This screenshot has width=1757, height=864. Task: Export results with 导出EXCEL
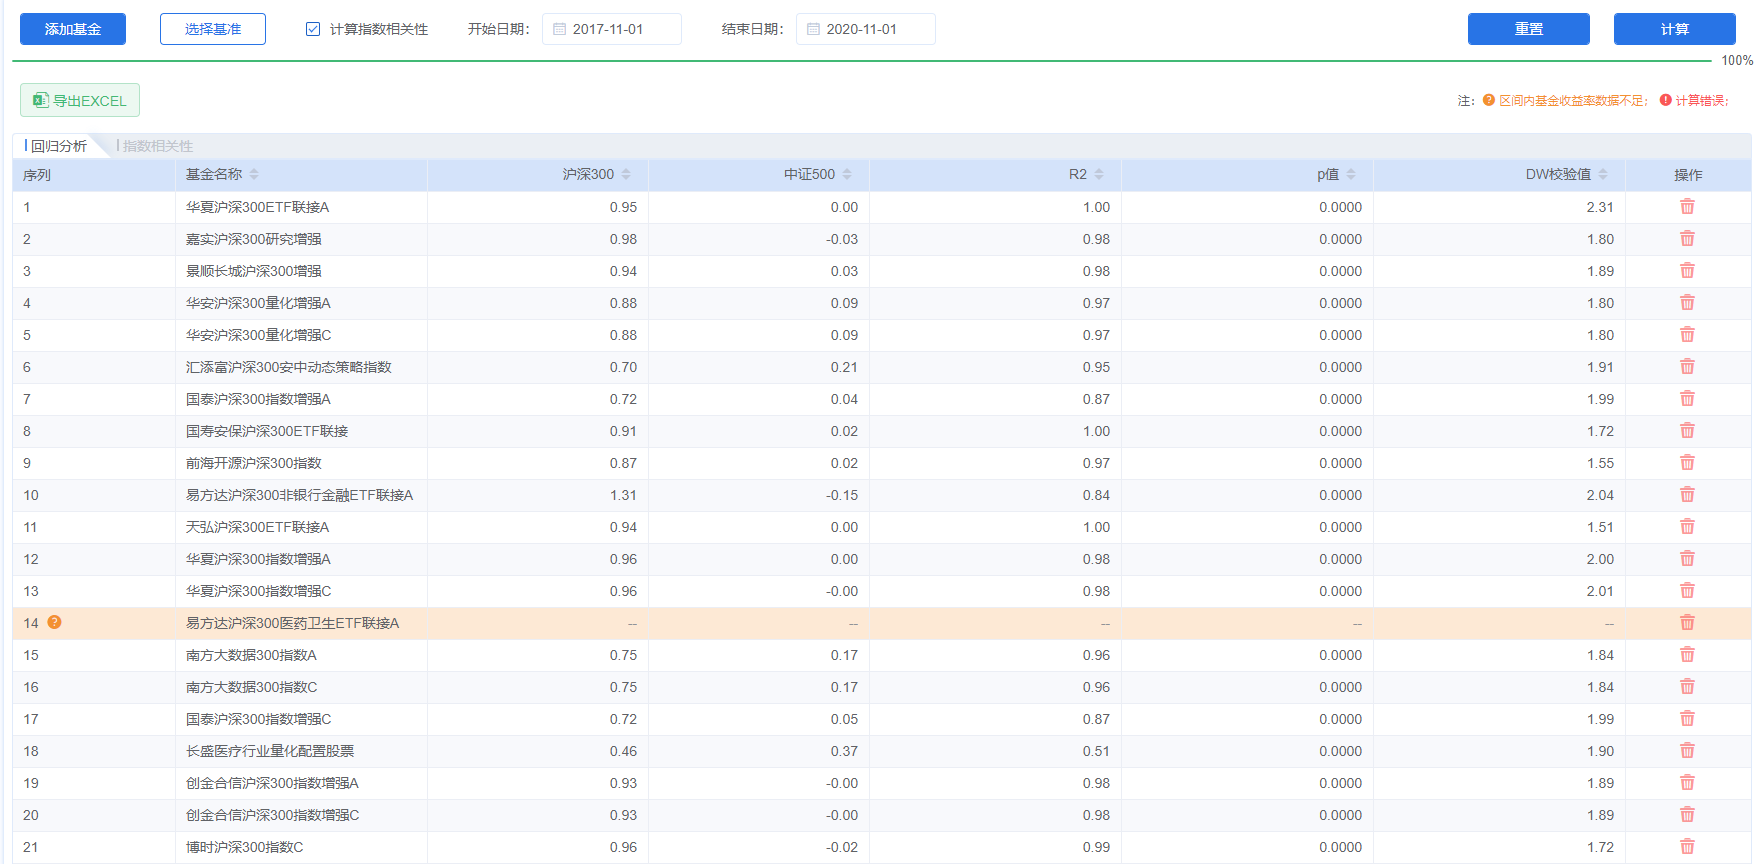[x=80, y=100]
